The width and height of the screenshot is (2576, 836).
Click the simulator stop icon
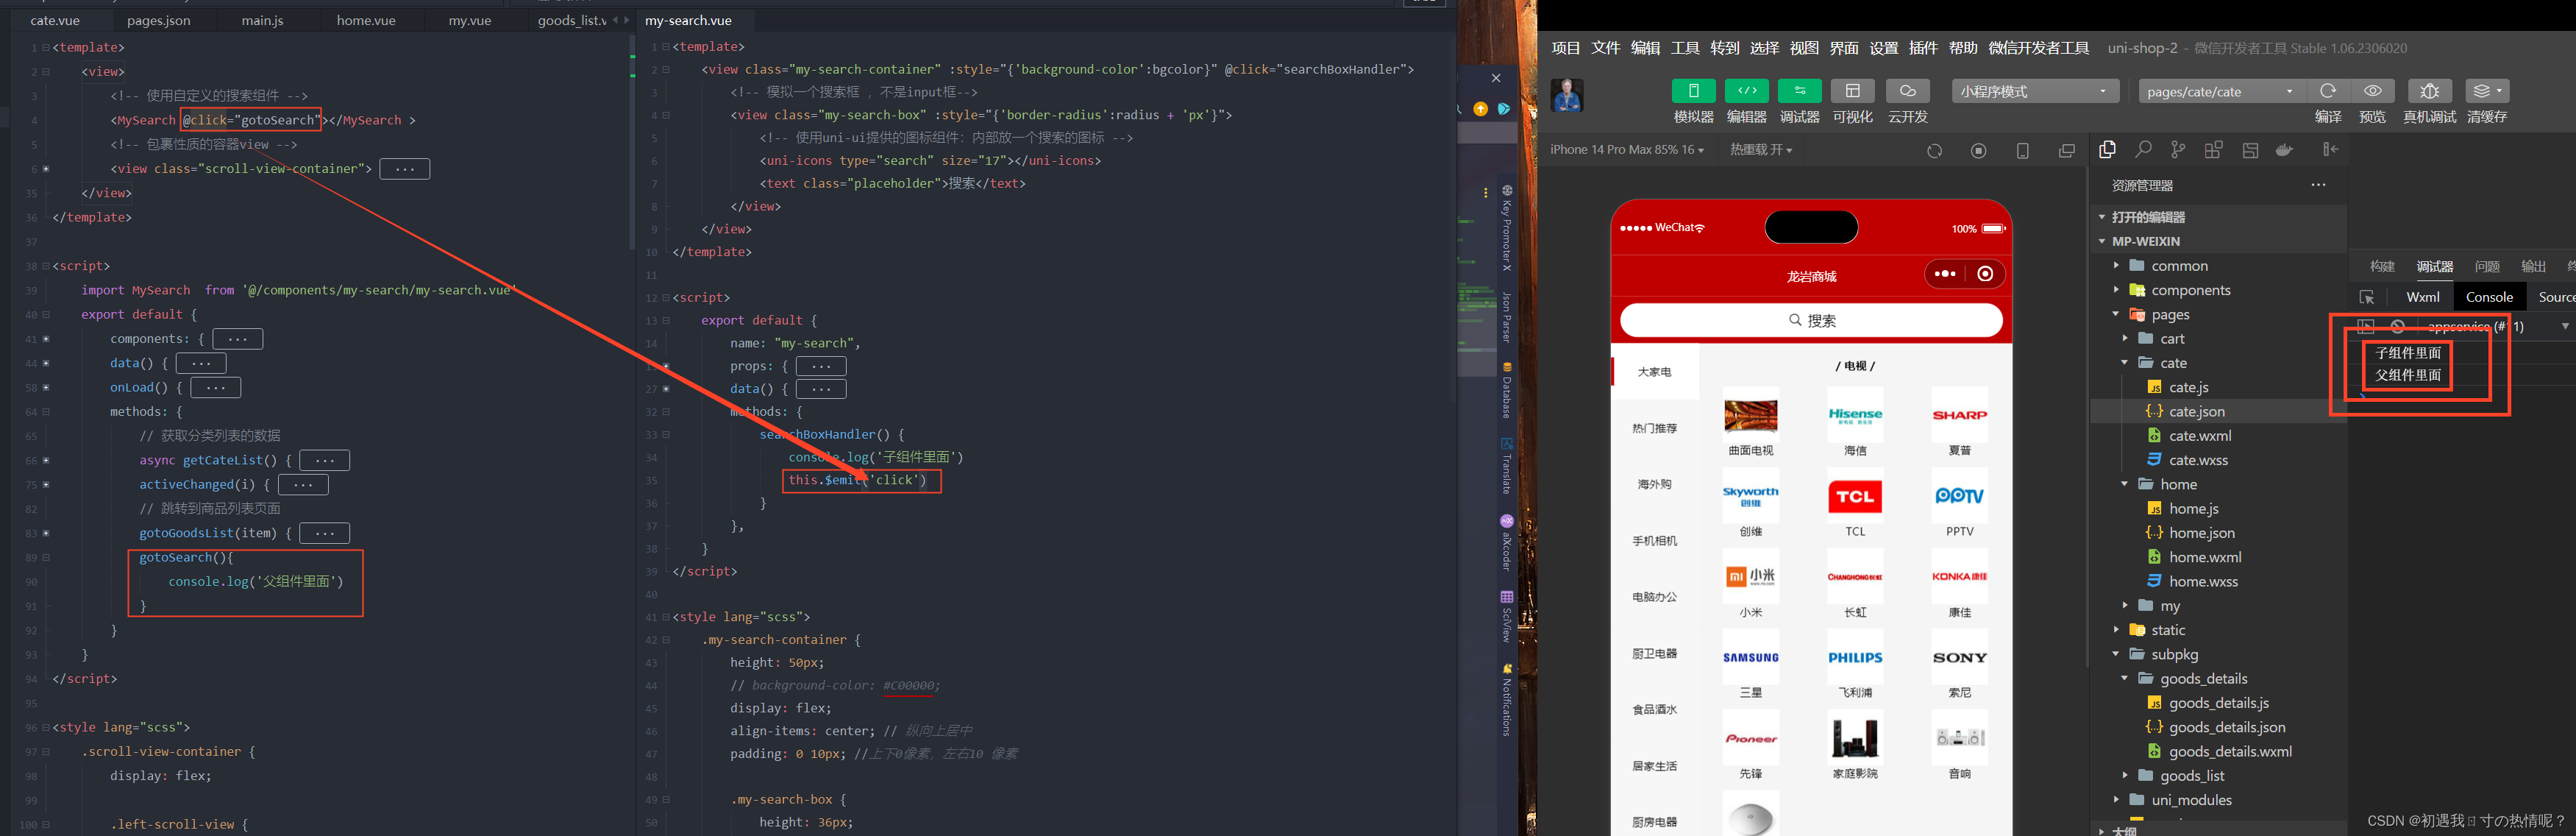(x=1978, y=151)
